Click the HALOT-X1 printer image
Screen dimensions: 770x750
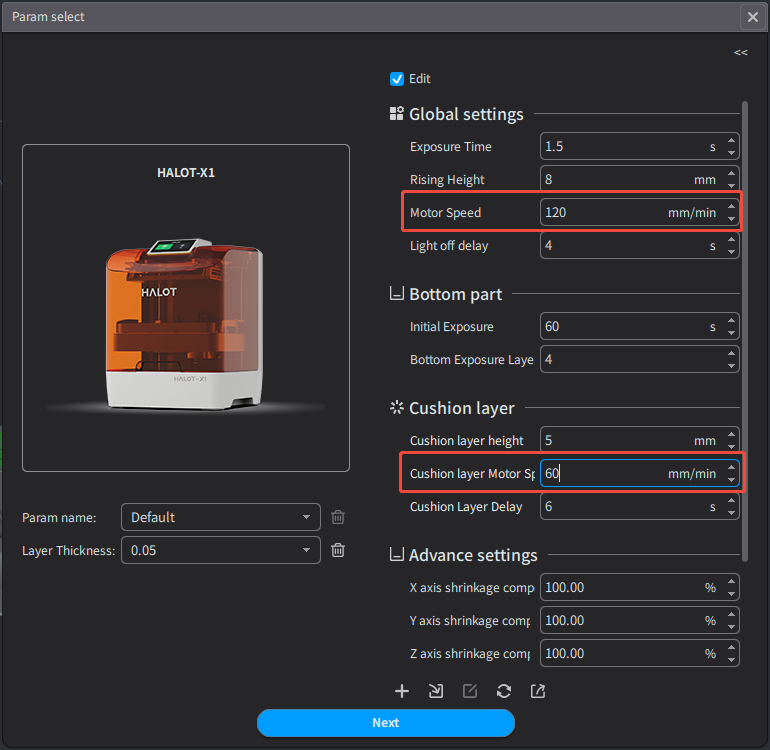tap(186, 320)
